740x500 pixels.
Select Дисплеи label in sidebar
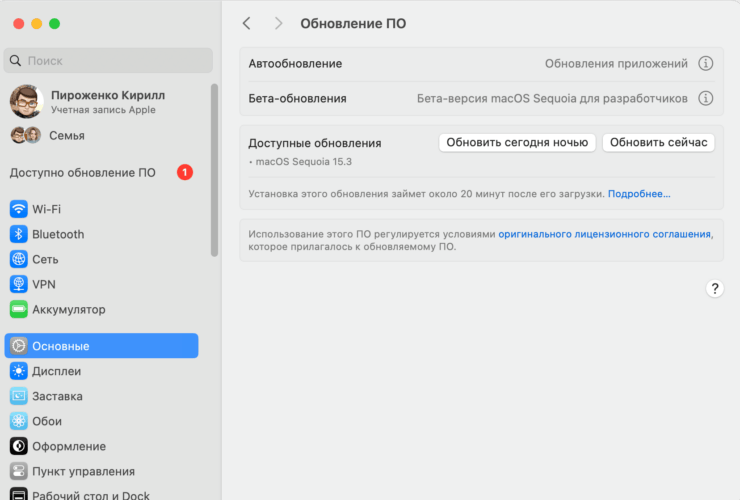[x=57, y=371]
